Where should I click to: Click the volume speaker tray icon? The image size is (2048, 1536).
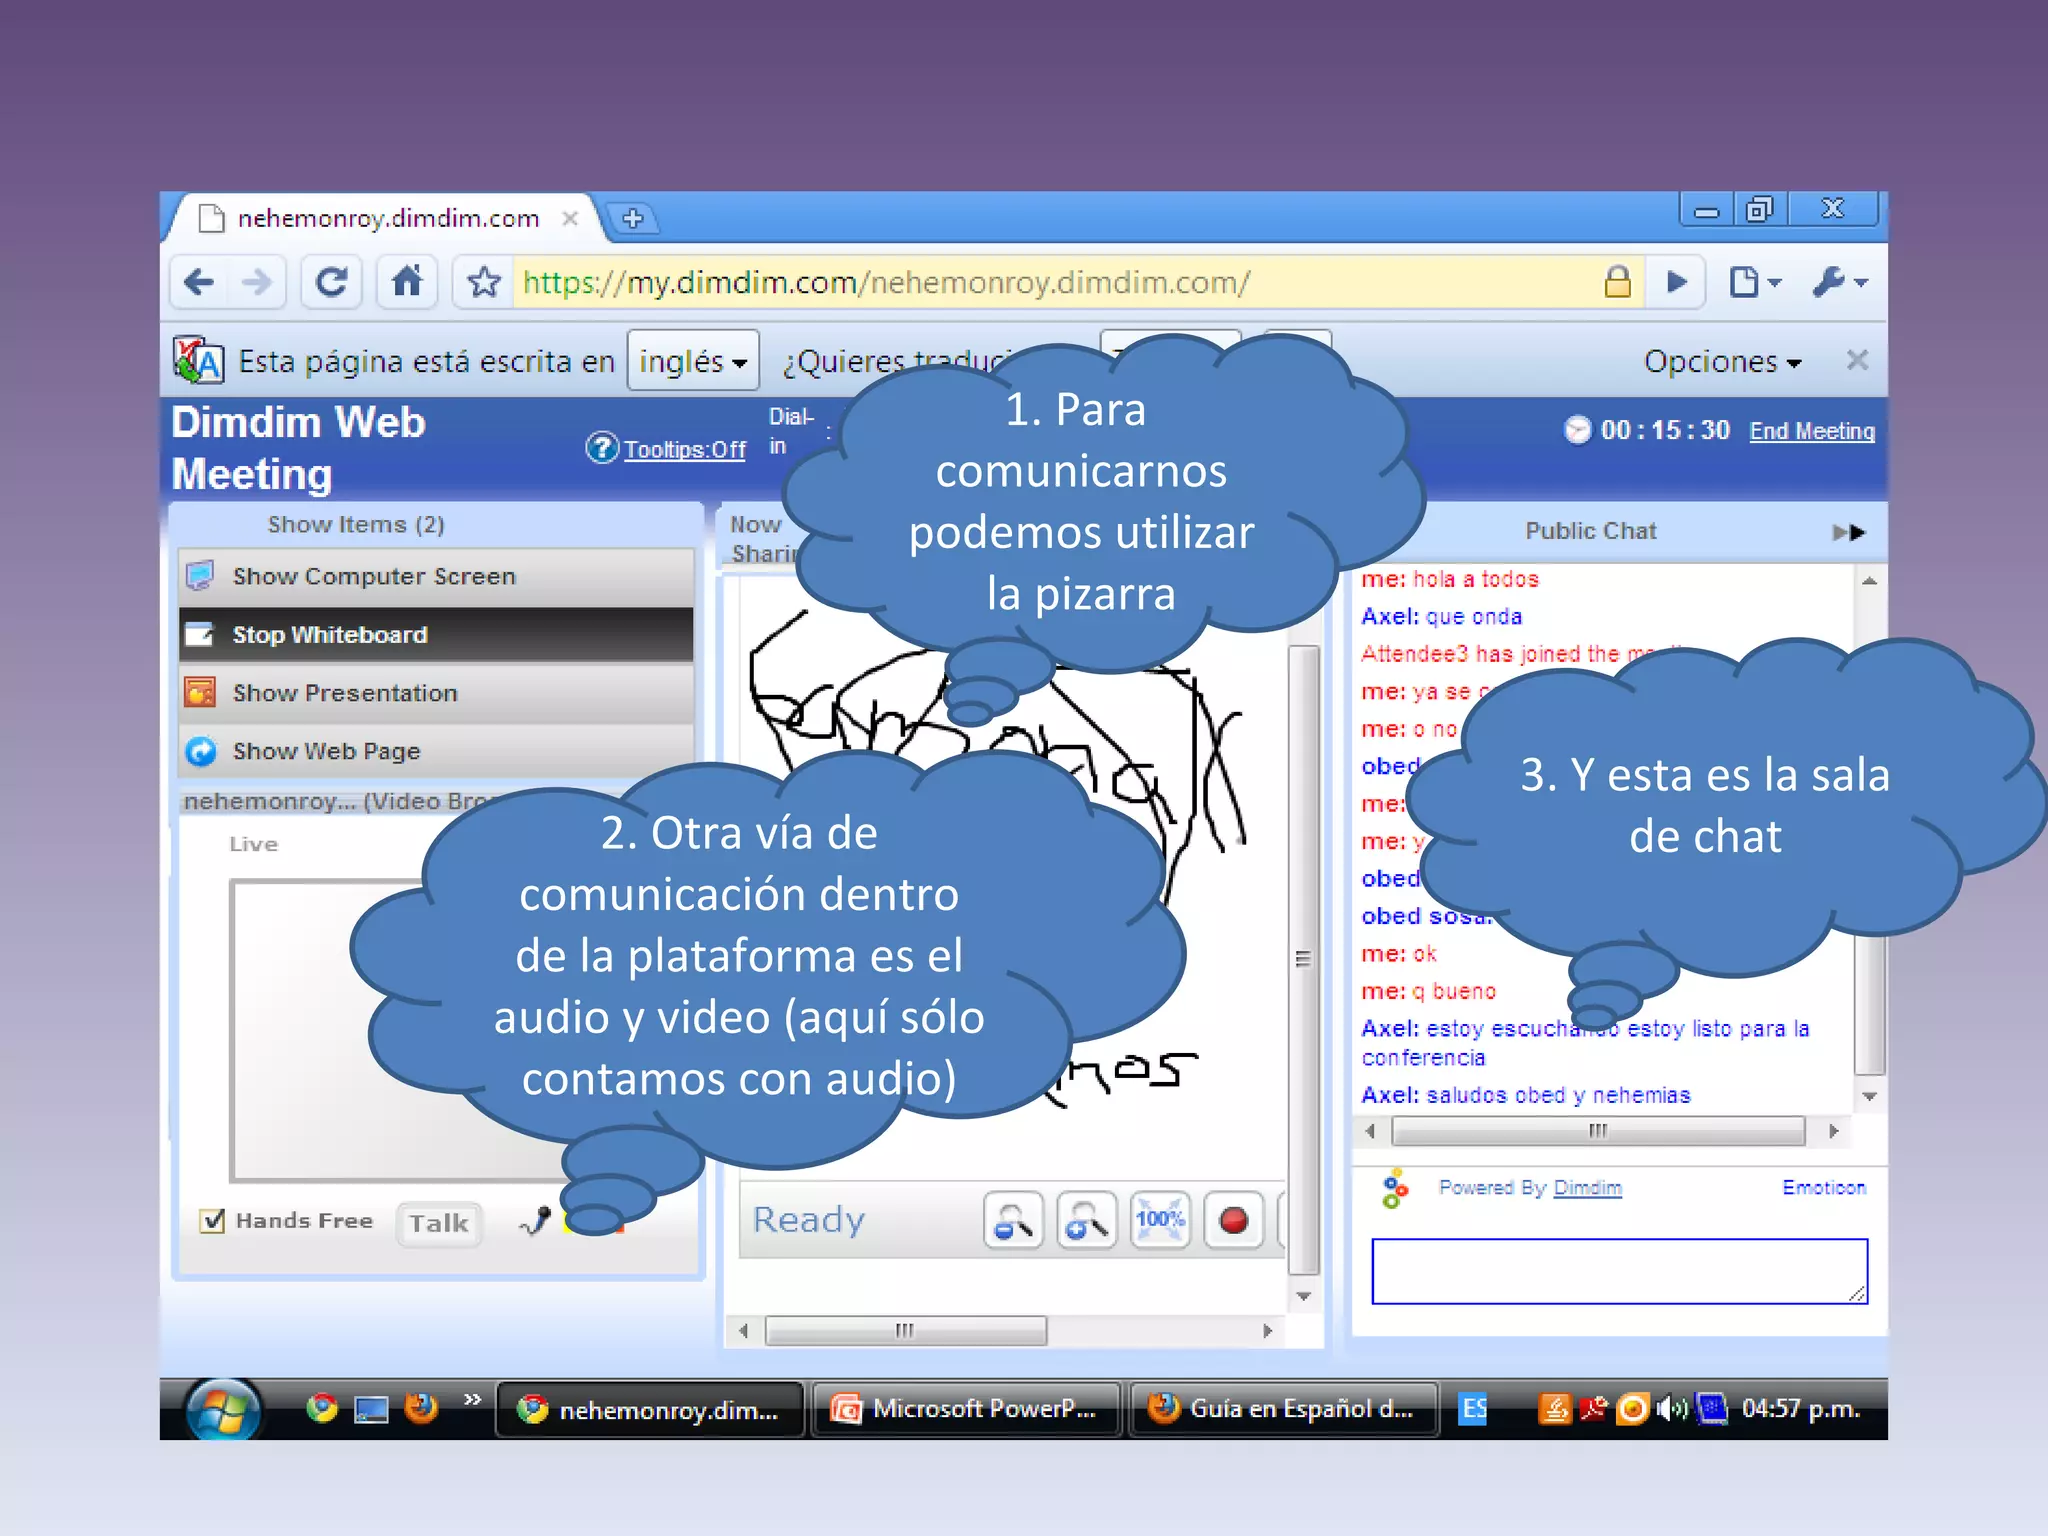(x=1670, y=1410)
